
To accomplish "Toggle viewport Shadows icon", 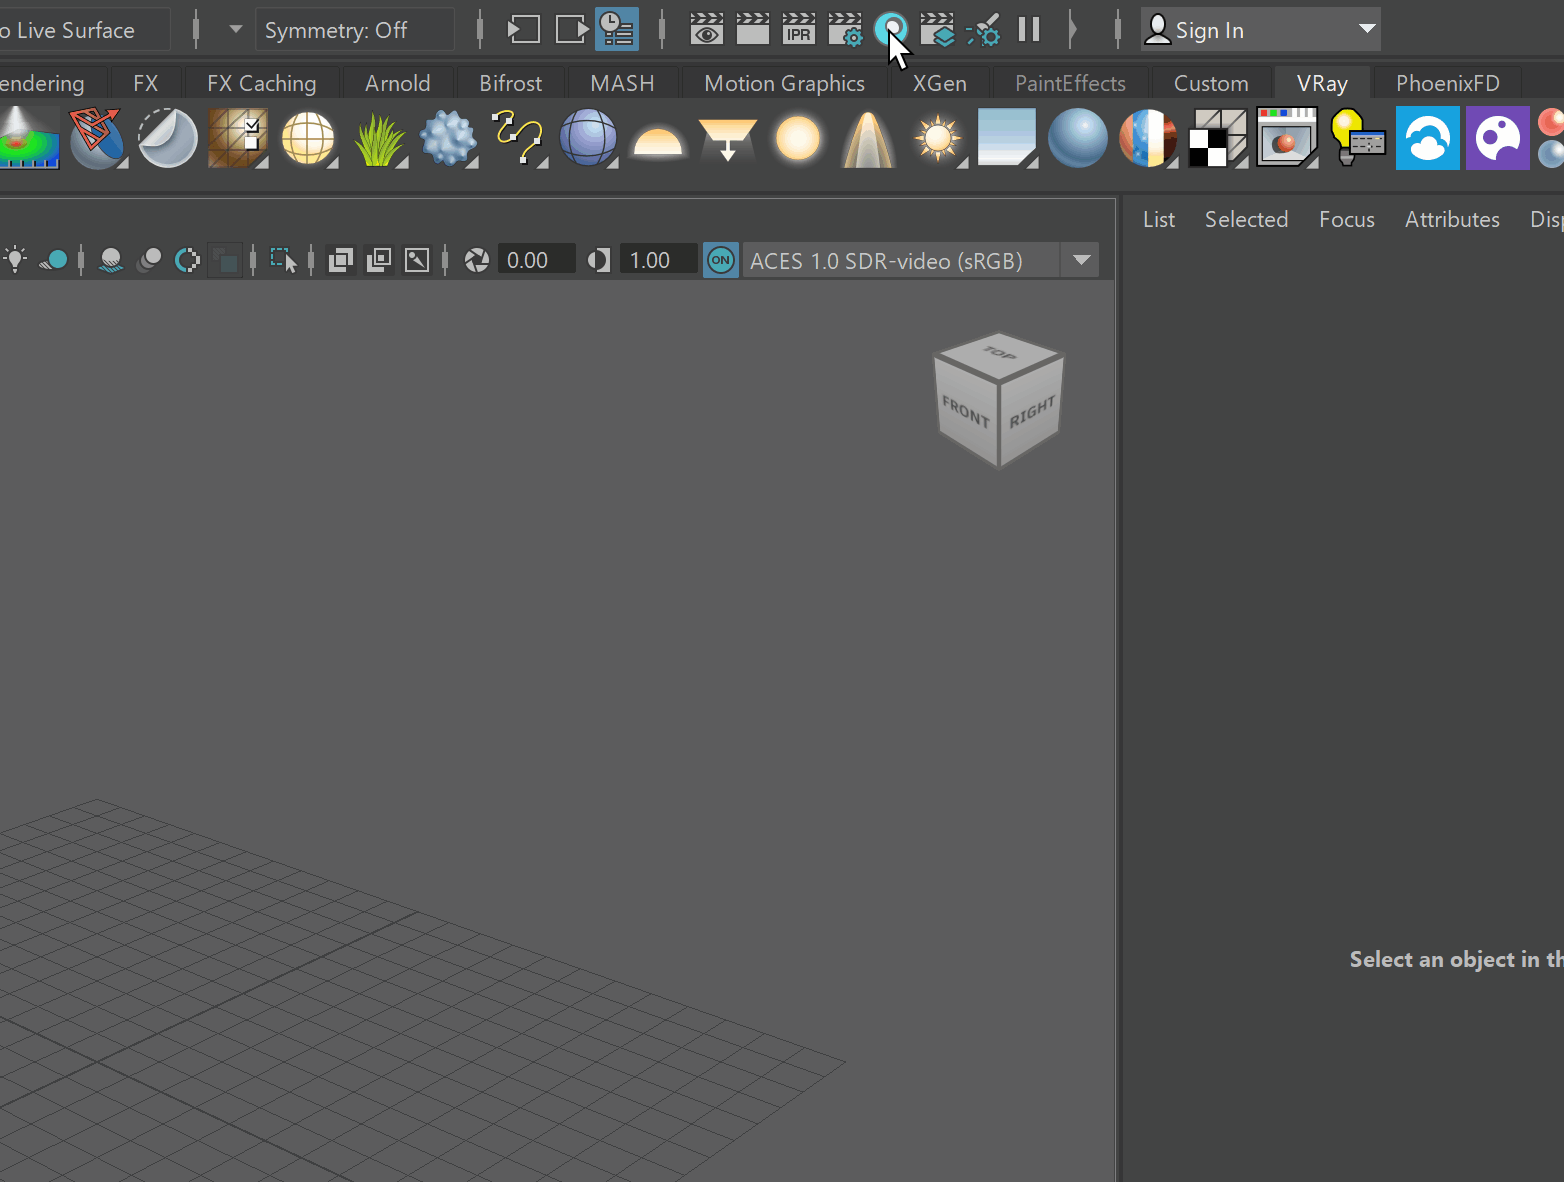I will [54, 260].
